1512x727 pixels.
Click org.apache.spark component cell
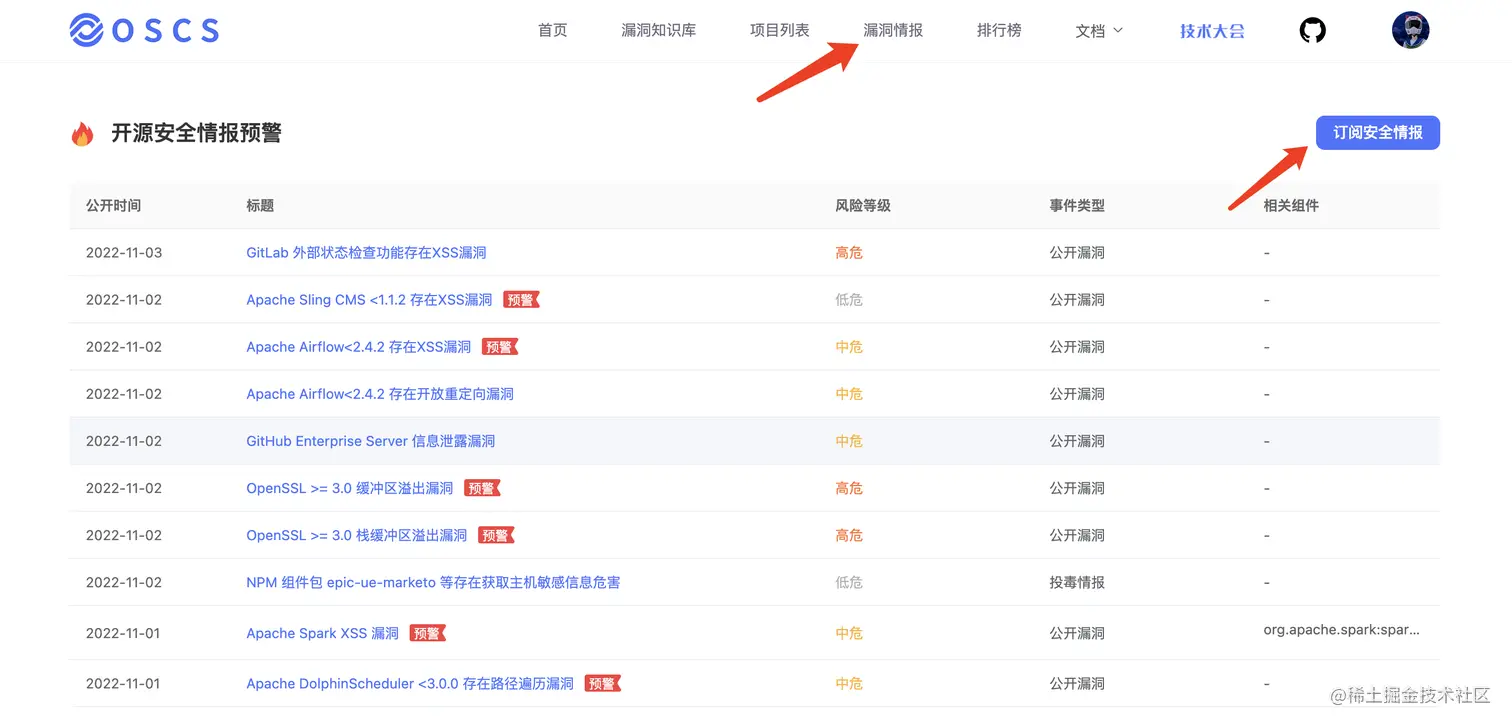(x=1342, y=630)
